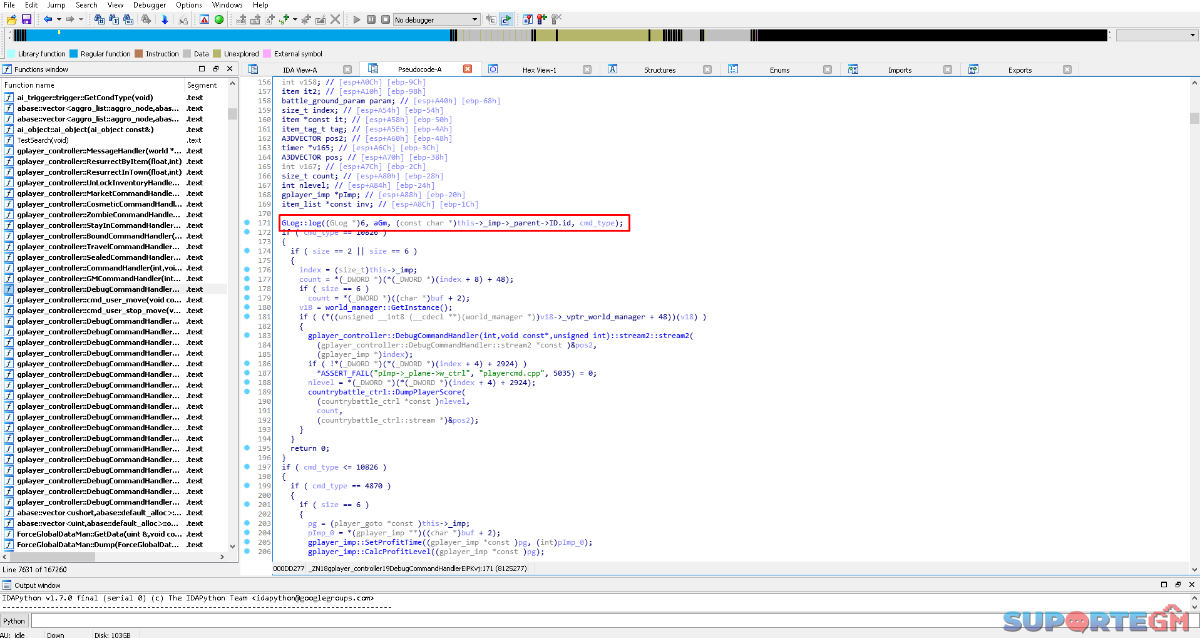Open the Options menu
Screen dimensions: 1200x638
pos(189,5)
